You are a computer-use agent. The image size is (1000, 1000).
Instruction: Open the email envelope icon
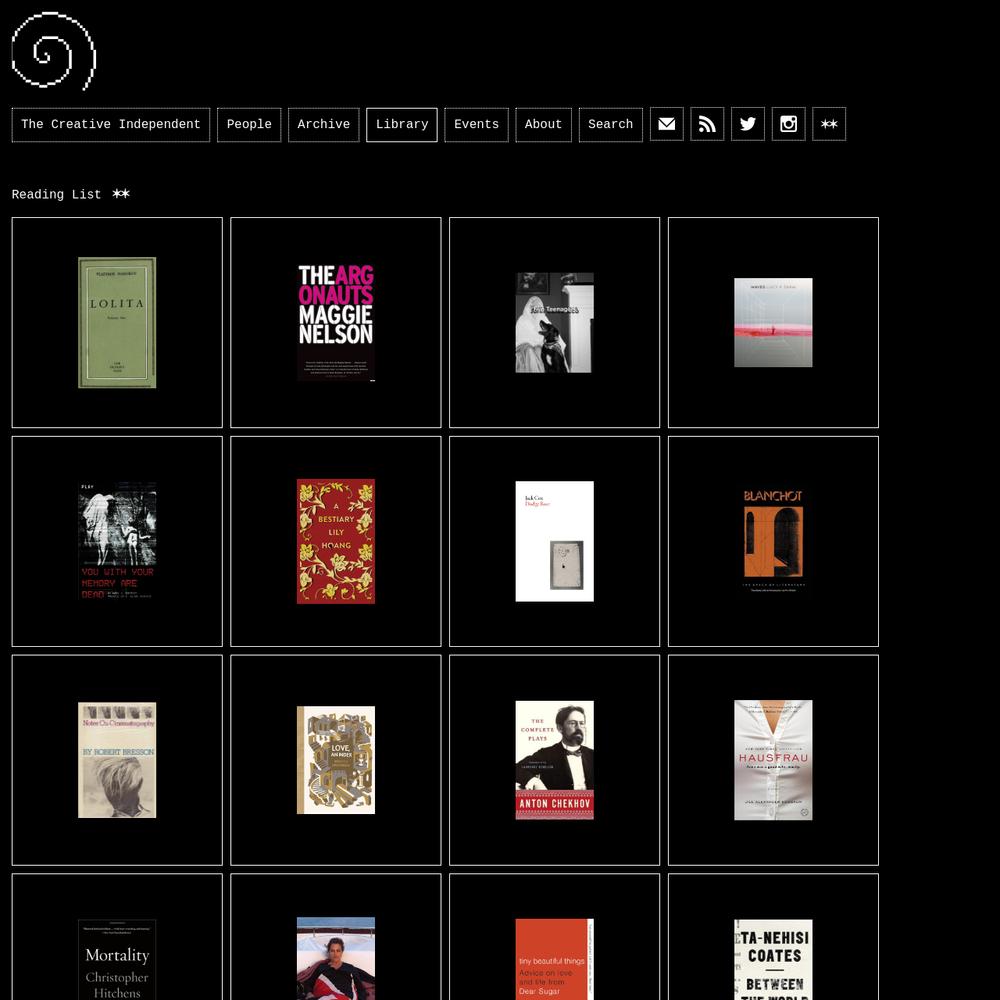666,124
